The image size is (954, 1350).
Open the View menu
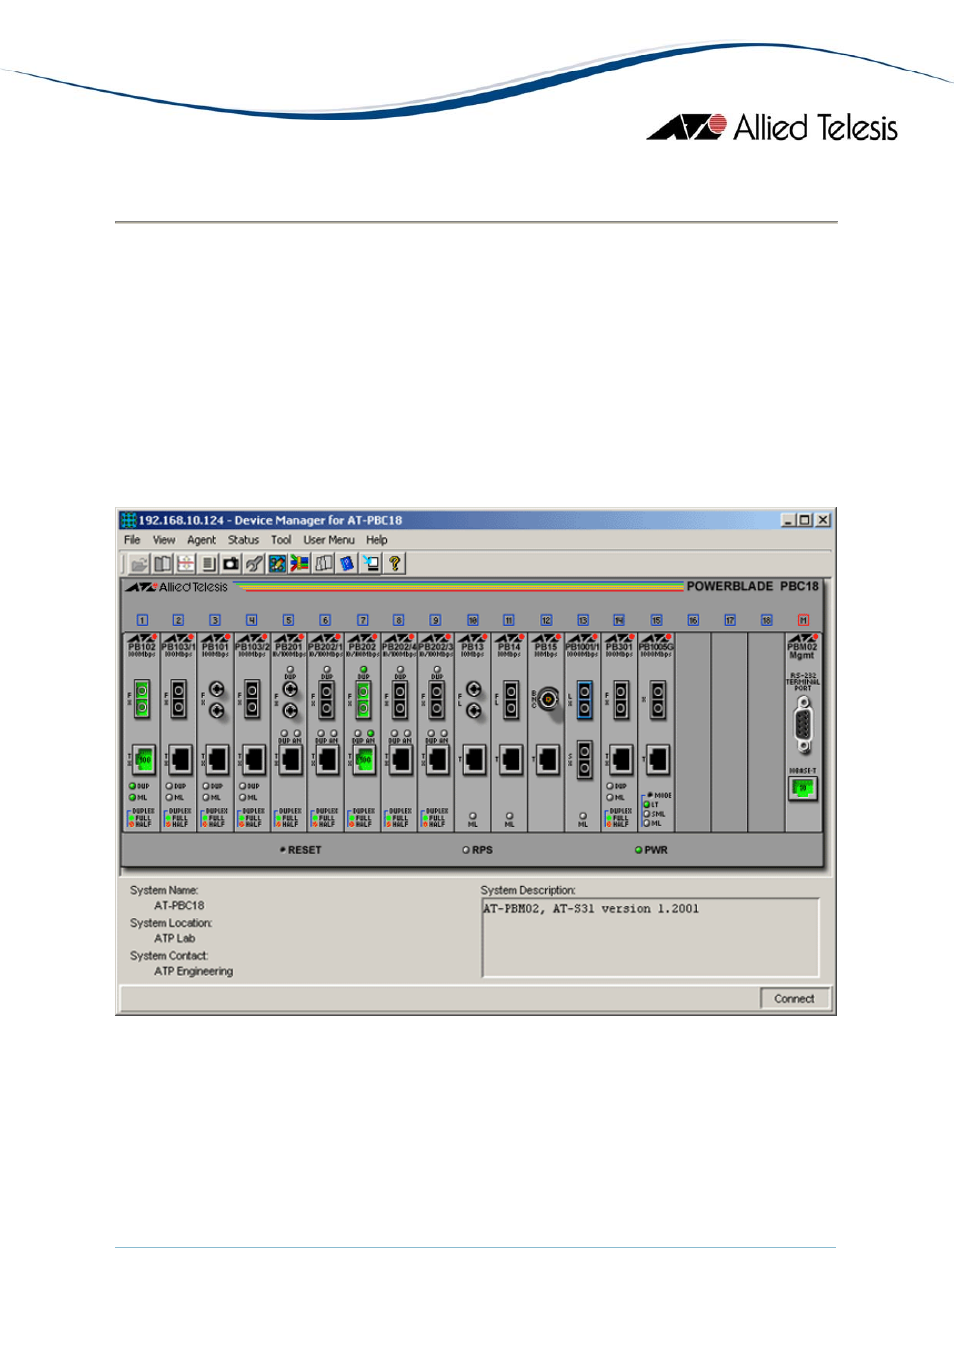164,540
